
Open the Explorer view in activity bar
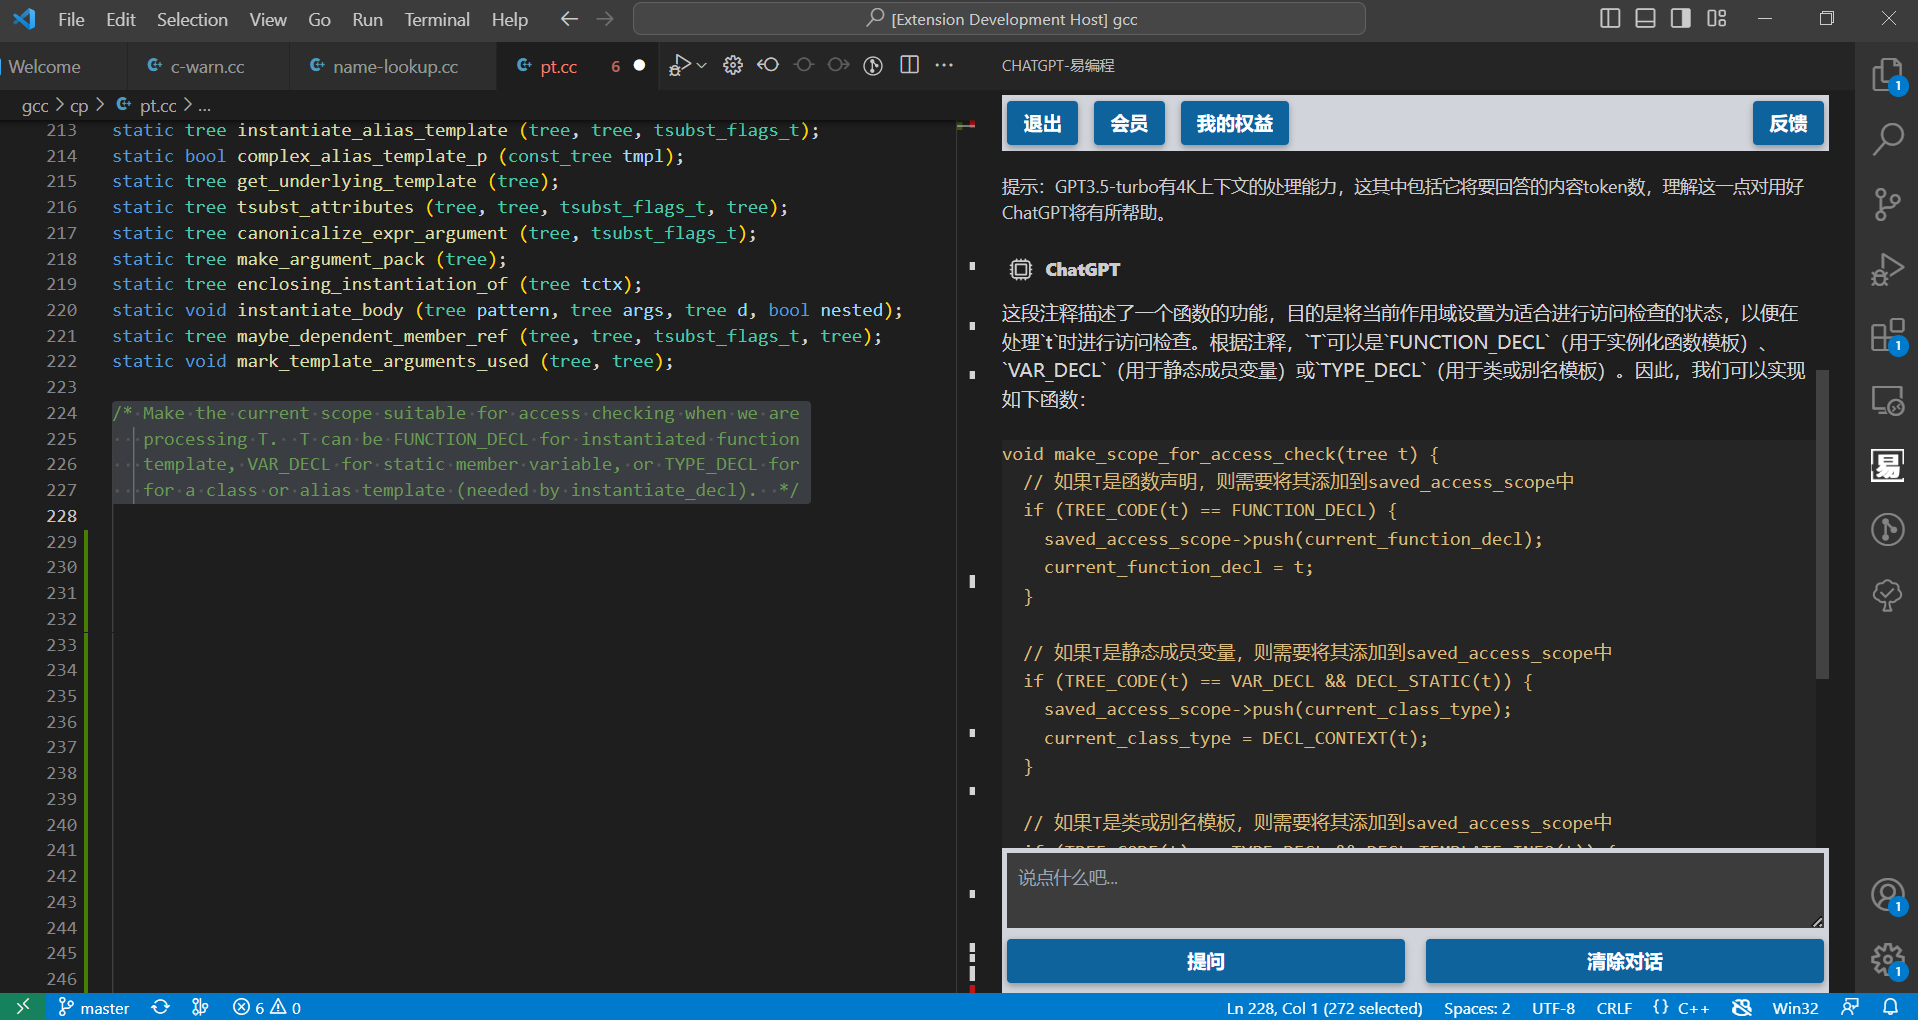[1887, 76]
